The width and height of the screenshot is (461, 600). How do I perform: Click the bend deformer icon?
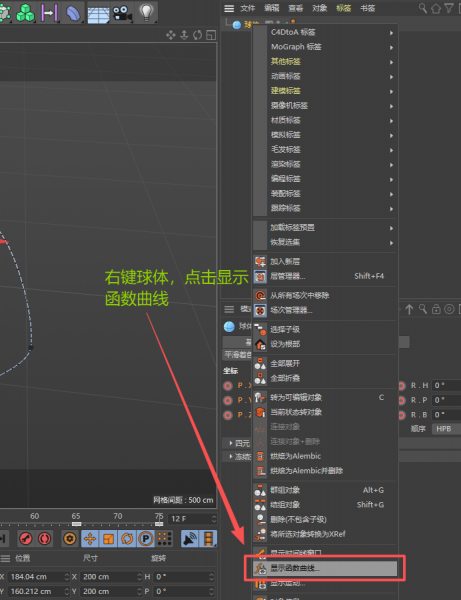pos(73,12)
